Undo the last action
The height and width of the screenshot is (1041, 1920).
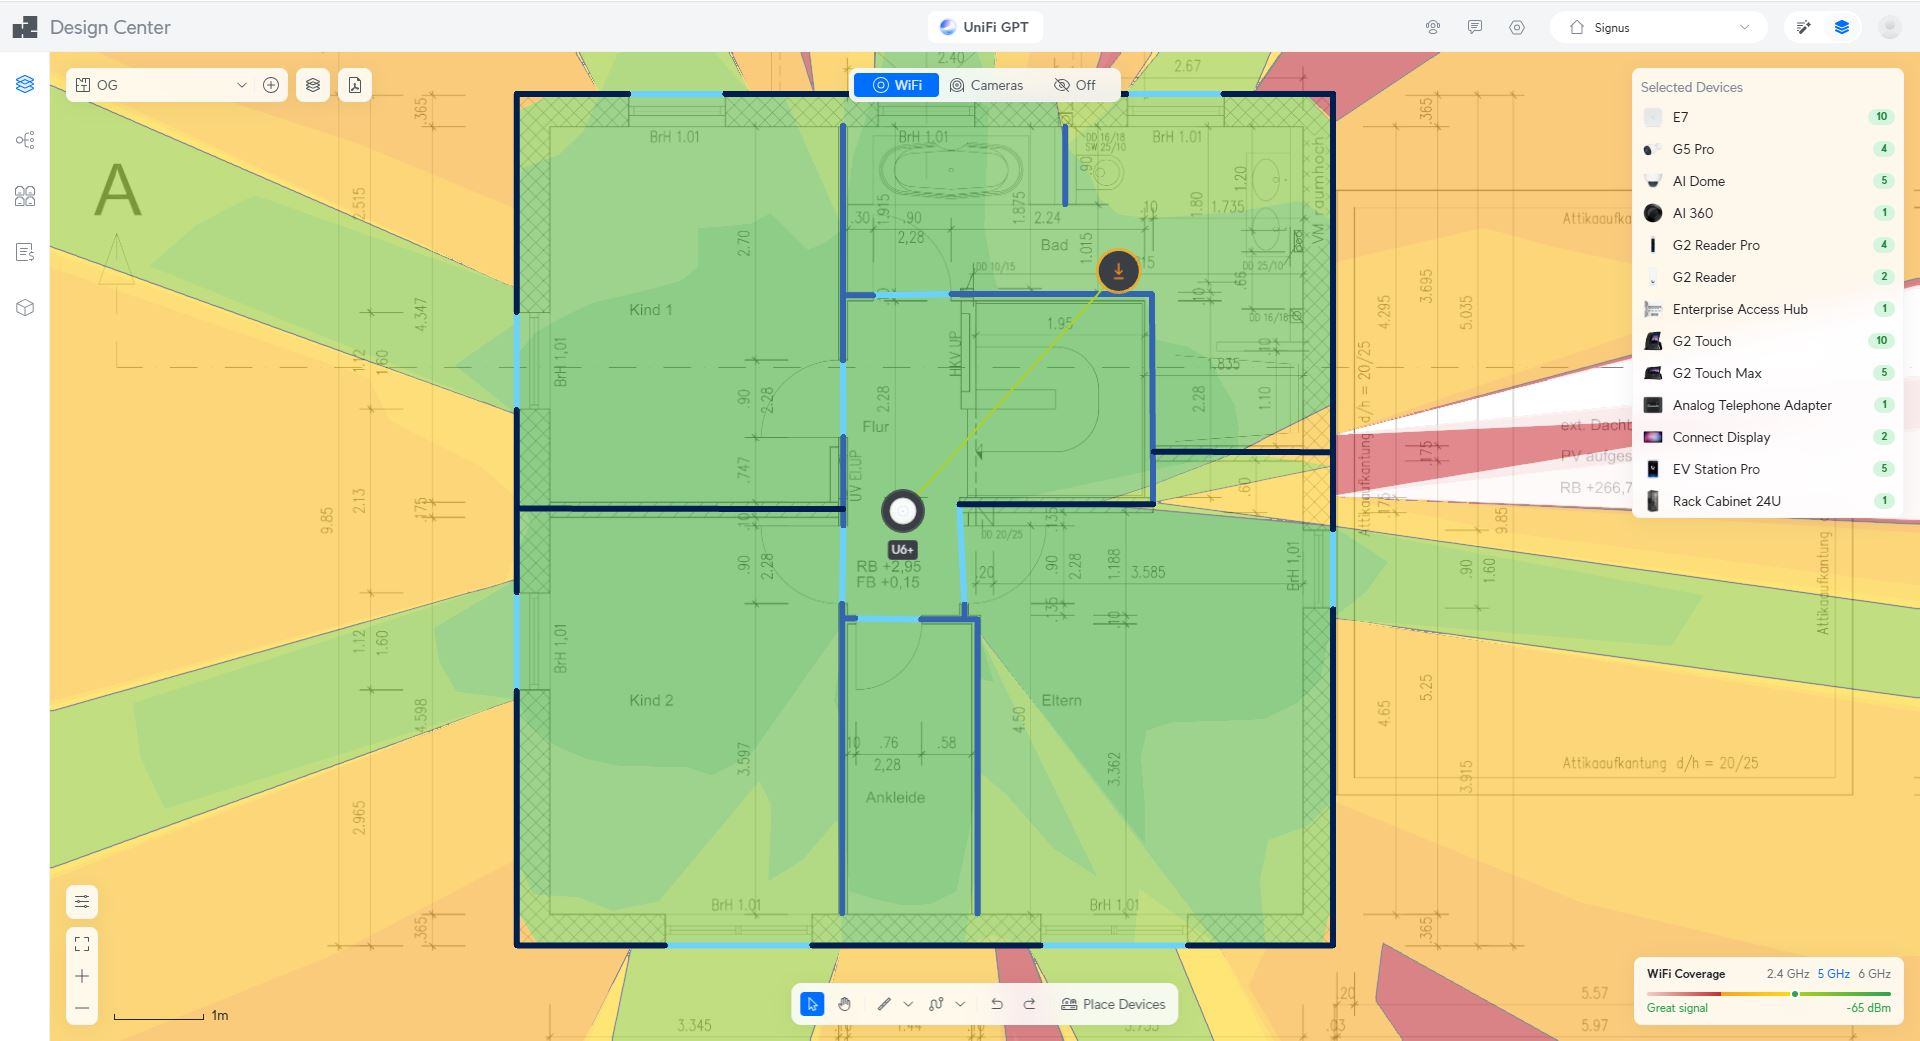click(x=996, y=1004)
